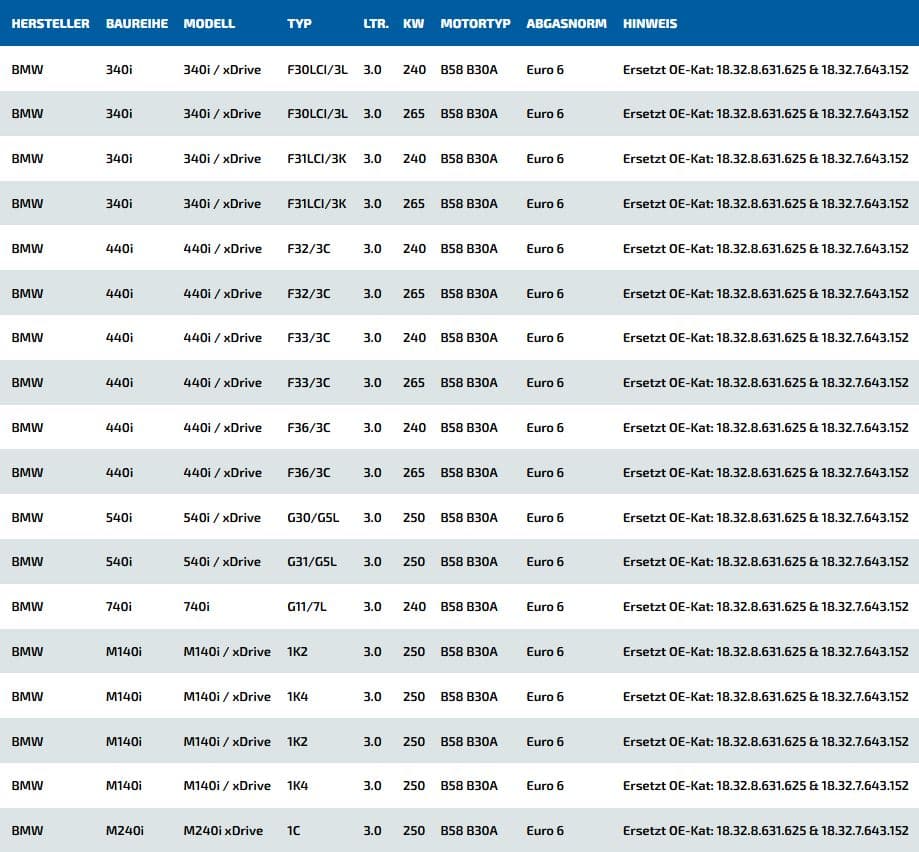Click 540i Baureihe in the G31/G5L row
919x852 pixels.
119,561
